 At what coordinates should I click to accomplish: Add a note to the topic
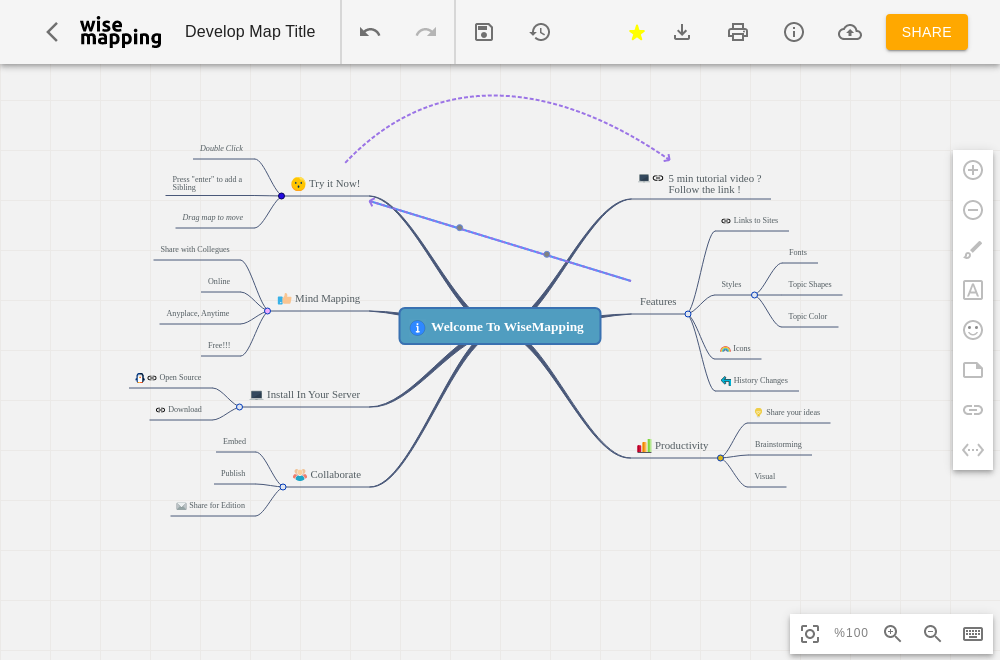(973, 370)
